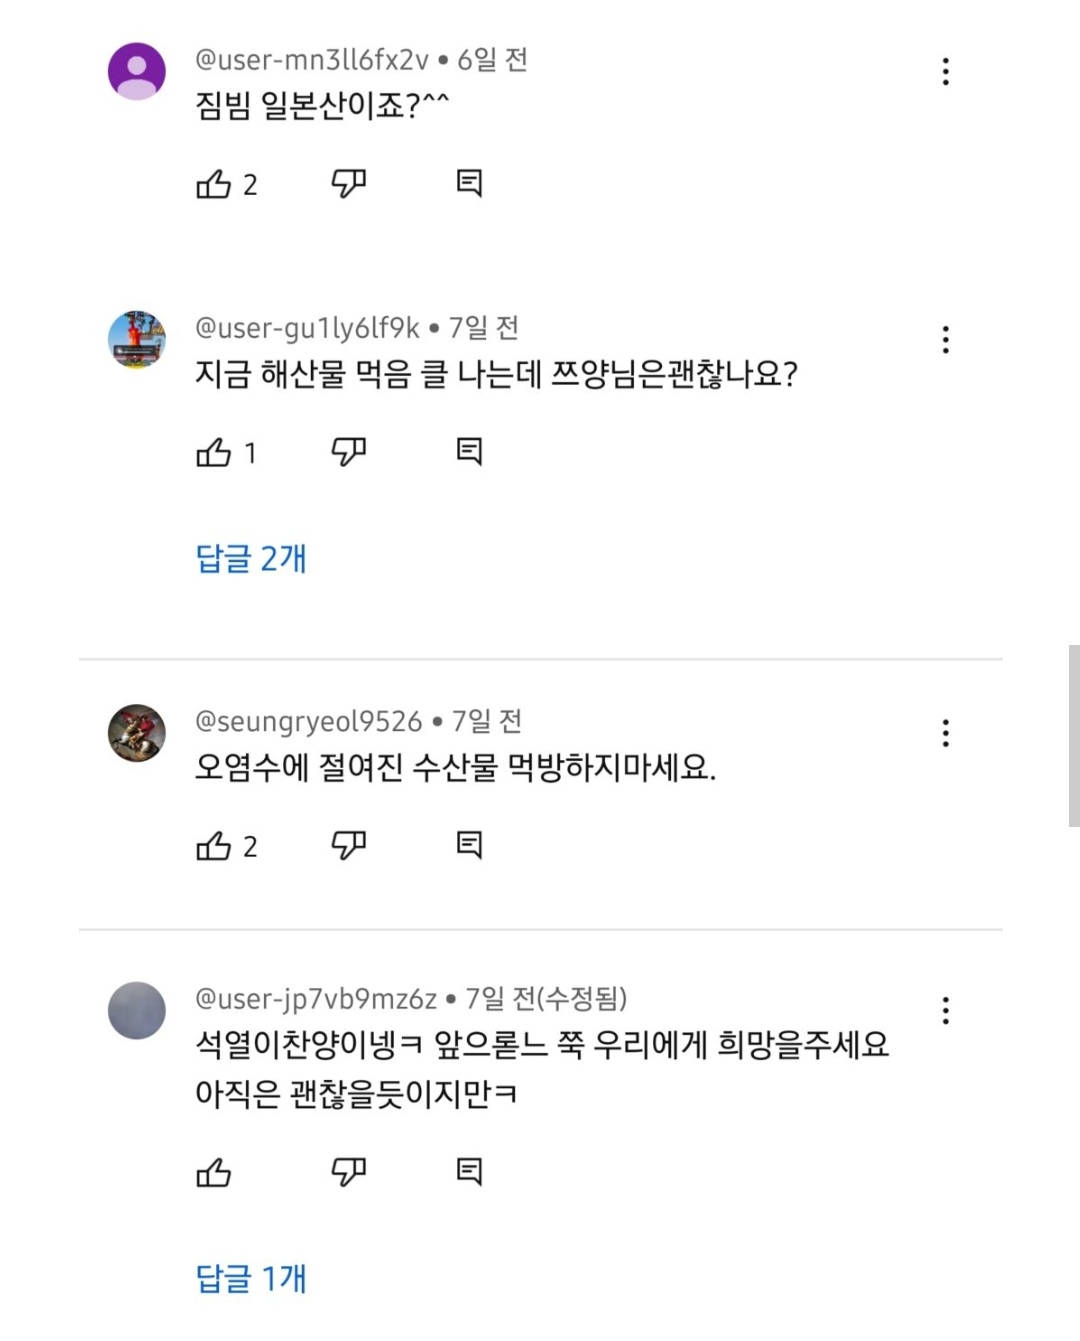Reply to the @seungryeol9526 comment
Image resolution: width=1080 pixels, height=1341 pixels.
click(x=469, y=846)
